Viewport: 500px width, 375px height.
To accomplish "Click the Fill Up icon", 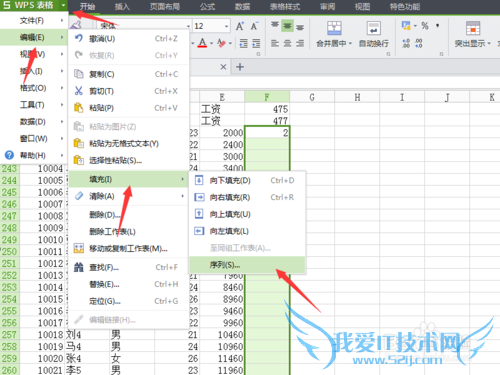I will point(199,214).
